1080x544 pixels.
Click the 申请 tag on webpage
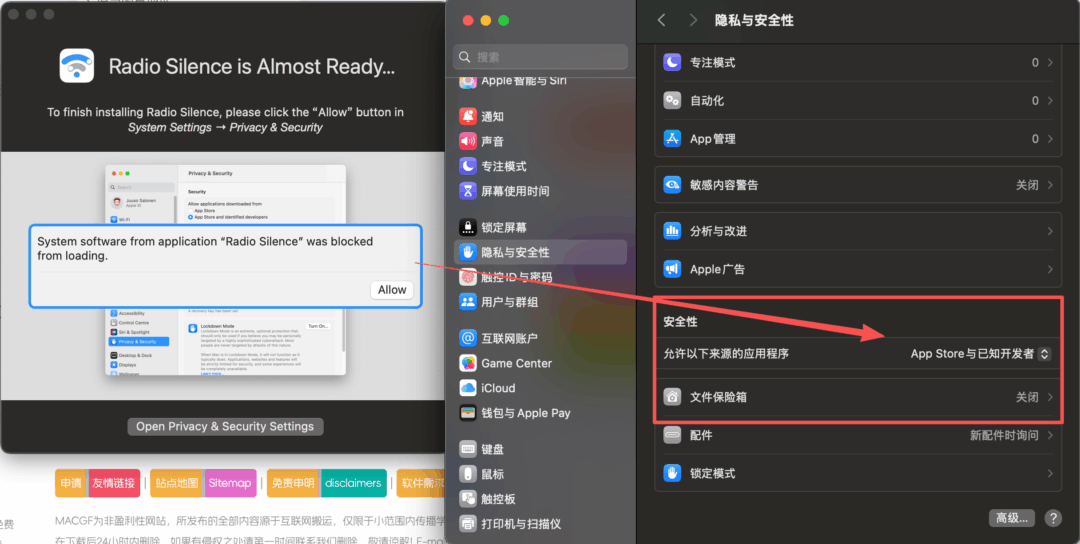pos(71,483)
